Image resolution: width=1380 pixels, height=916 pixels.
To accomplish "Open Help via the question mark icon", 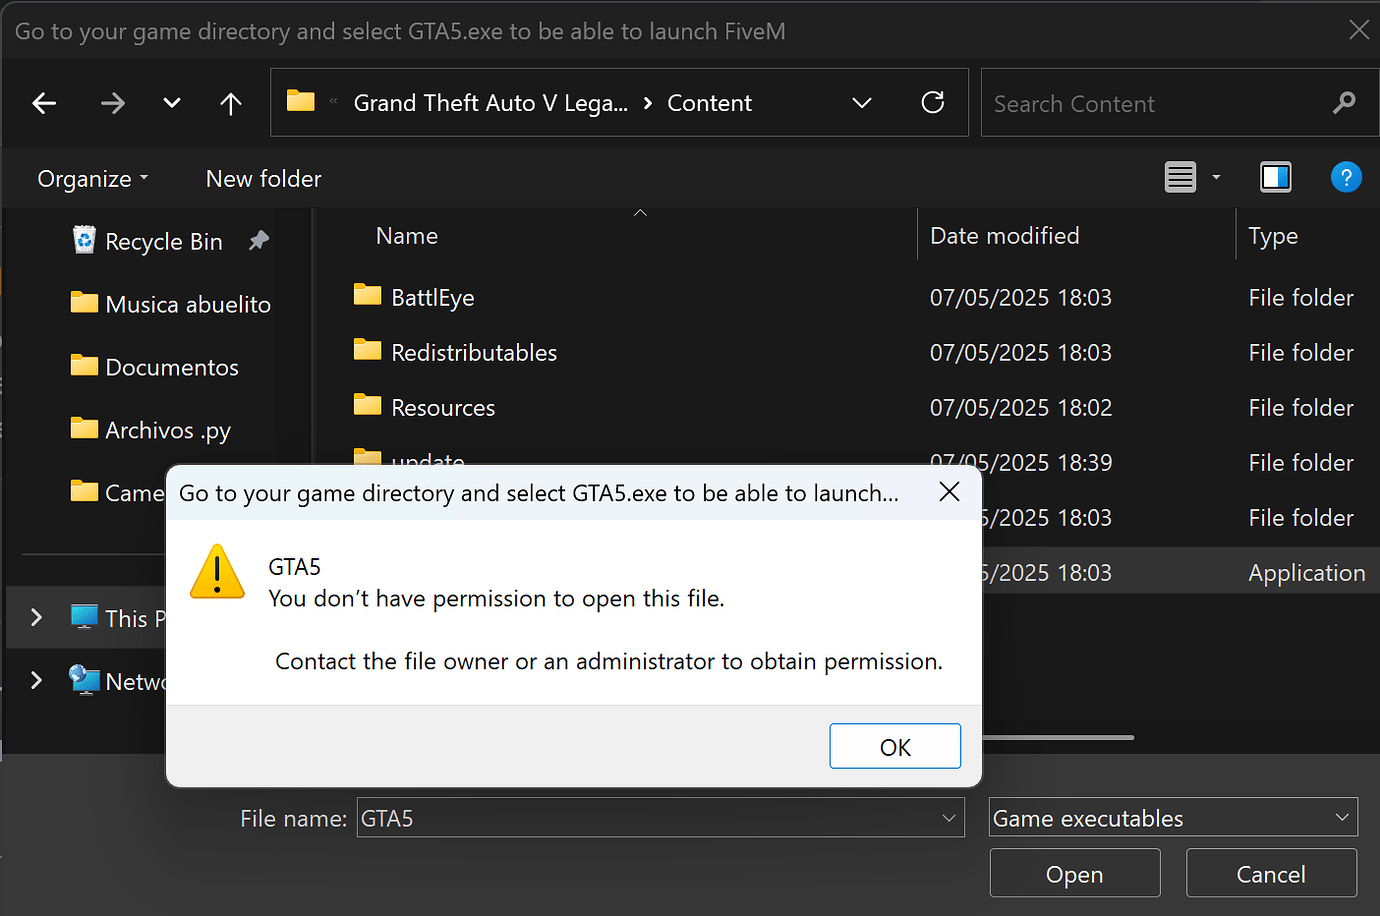I will coord(1346,177).
